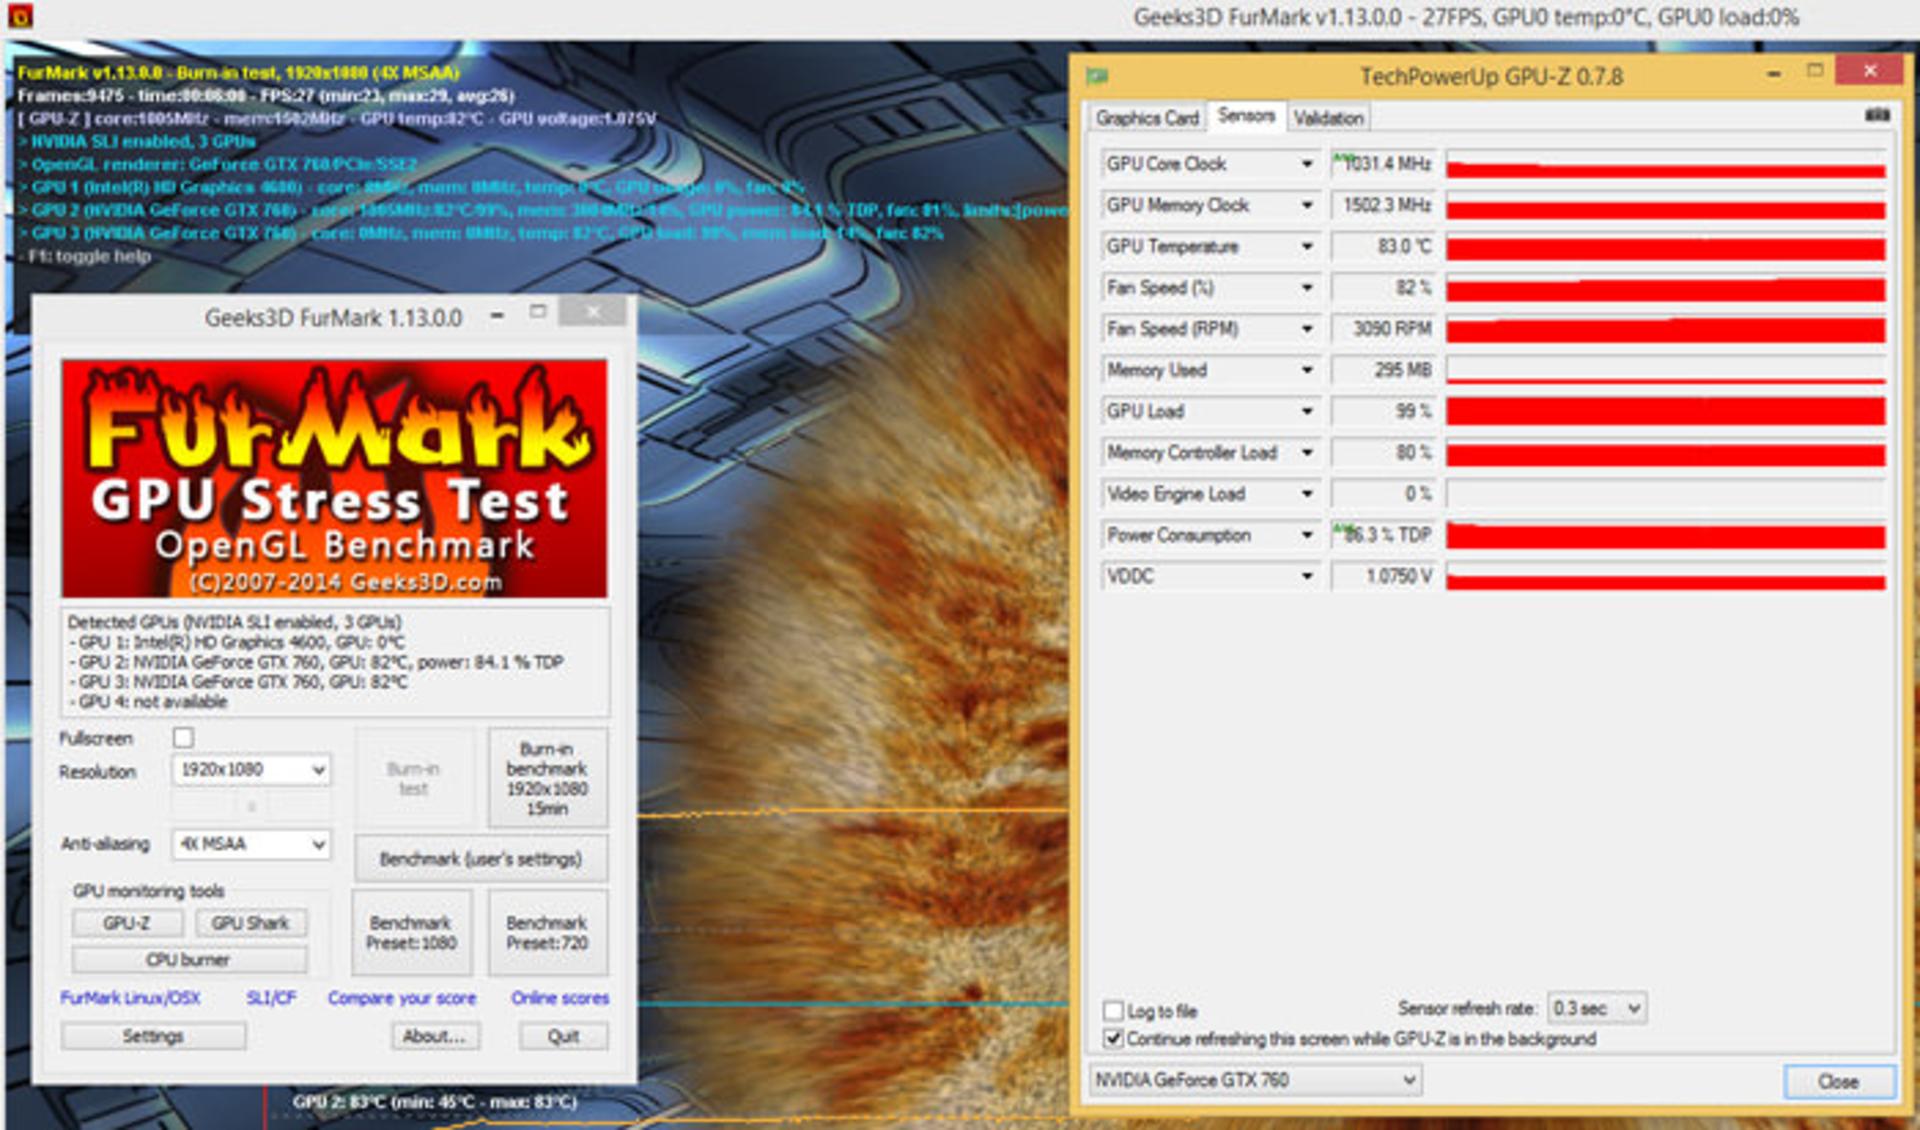Click the GPU Load red history graph

(1665, 411)
